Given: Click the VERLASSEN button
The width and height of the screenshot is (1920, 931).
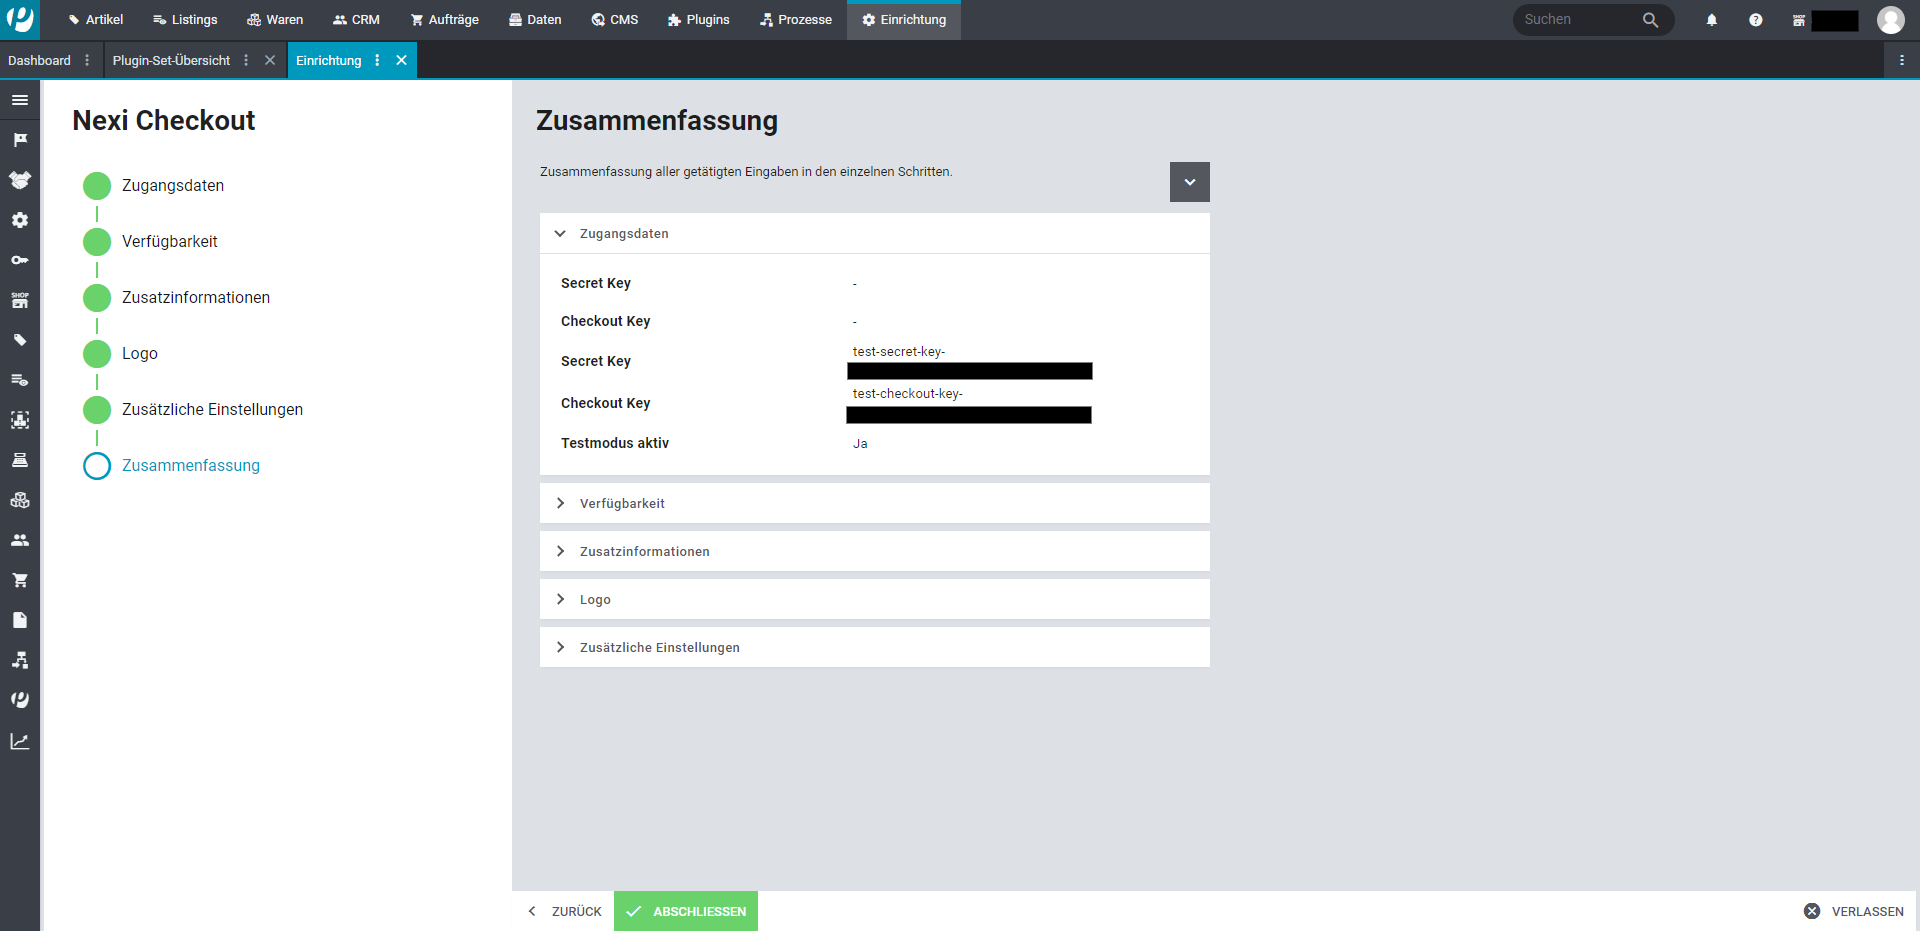Looking at the screenshot, I should [1854, 911].
